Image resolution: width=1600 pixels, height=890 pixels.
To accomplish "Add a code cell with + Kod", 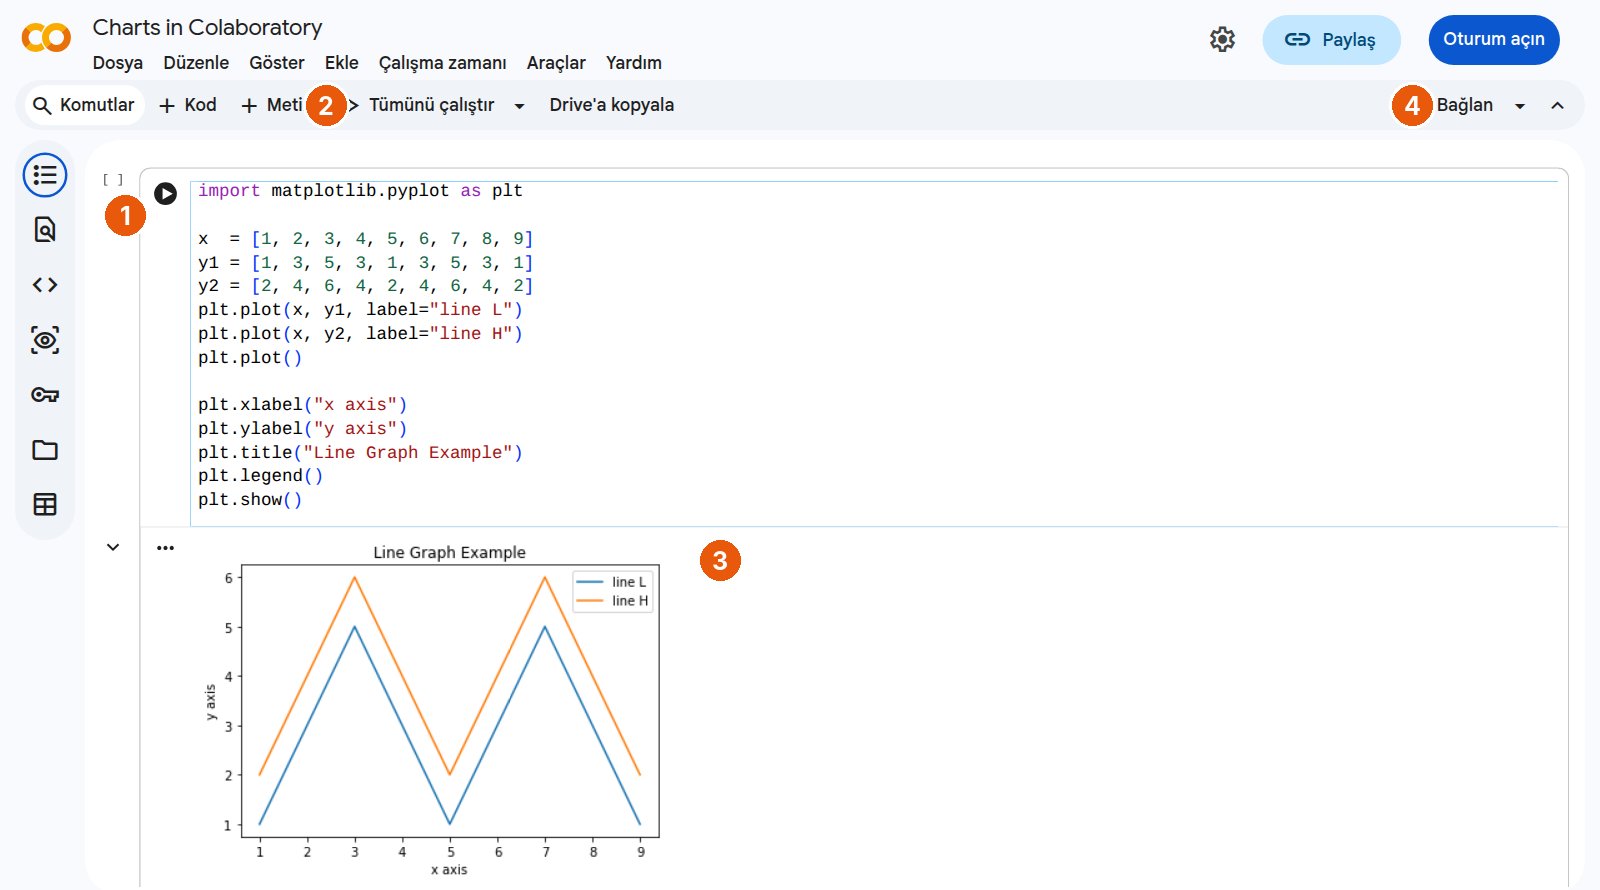I will (188, 105).
